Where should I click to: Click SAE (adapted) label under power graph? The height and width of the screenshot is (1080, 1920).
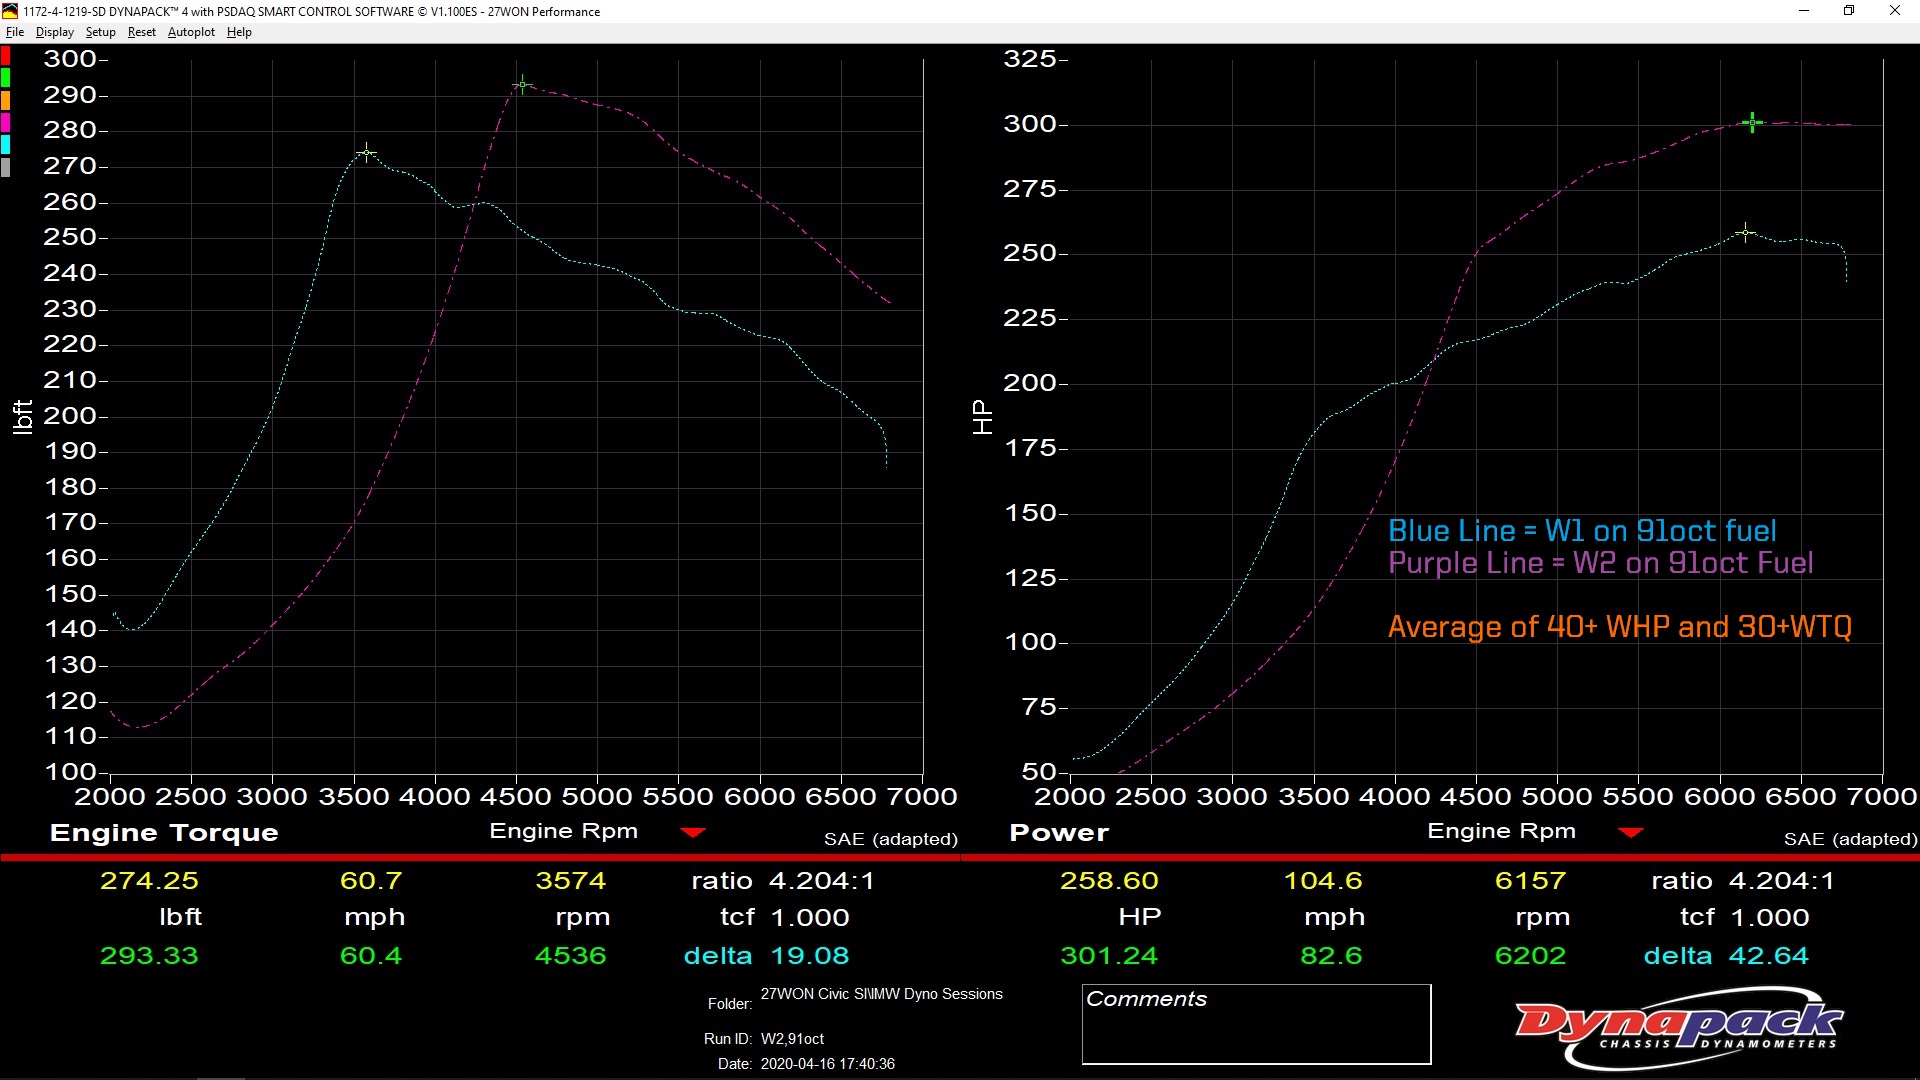(1850, 839)
